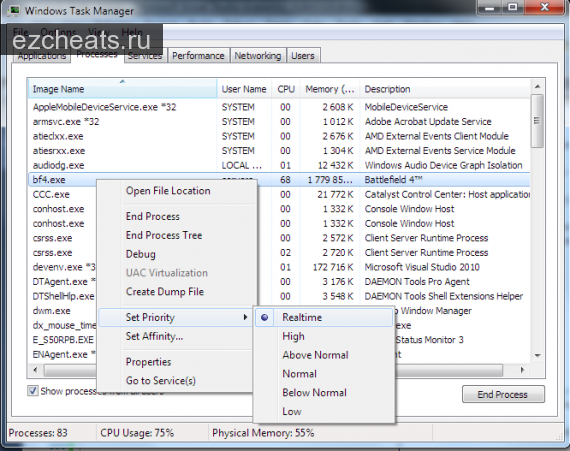Click Microsoft Visual Studio 2010 description
Viewport: 570px width, 451px height.
click(x=422, y=267)
